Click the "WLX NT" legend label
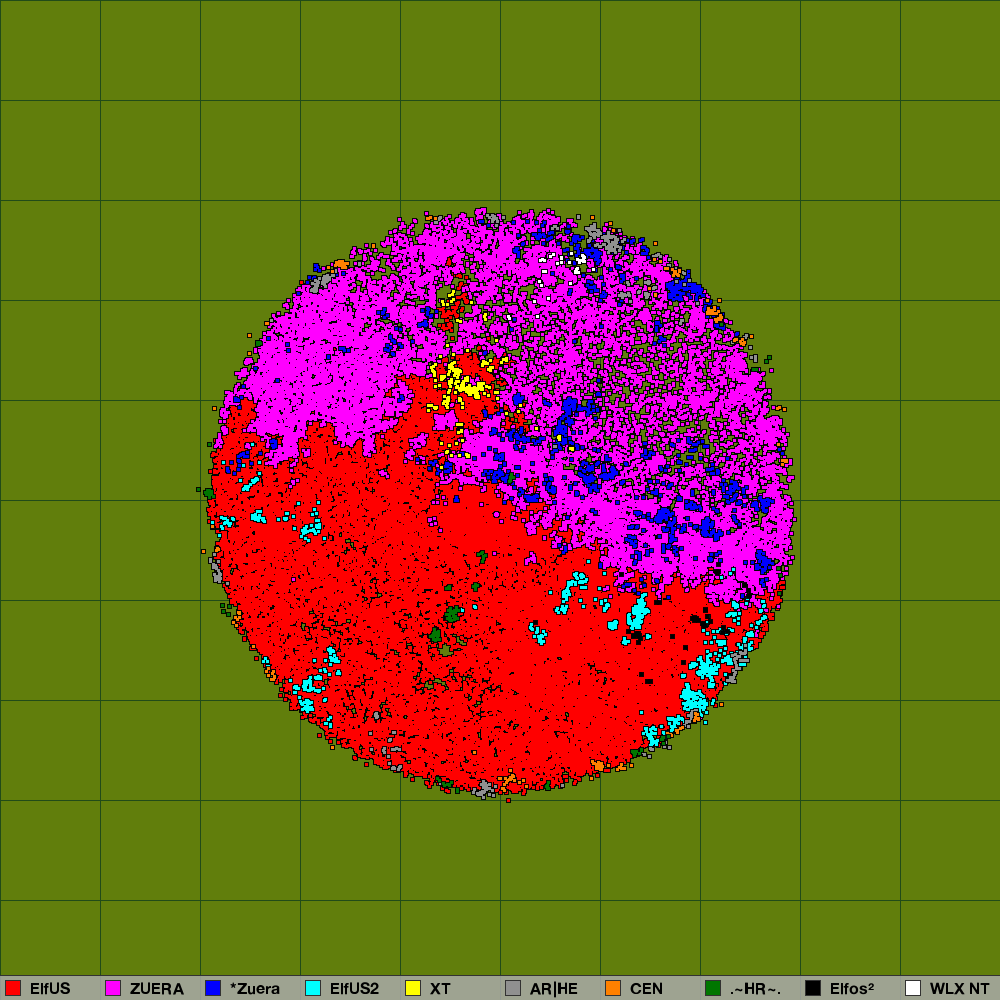 959,989
